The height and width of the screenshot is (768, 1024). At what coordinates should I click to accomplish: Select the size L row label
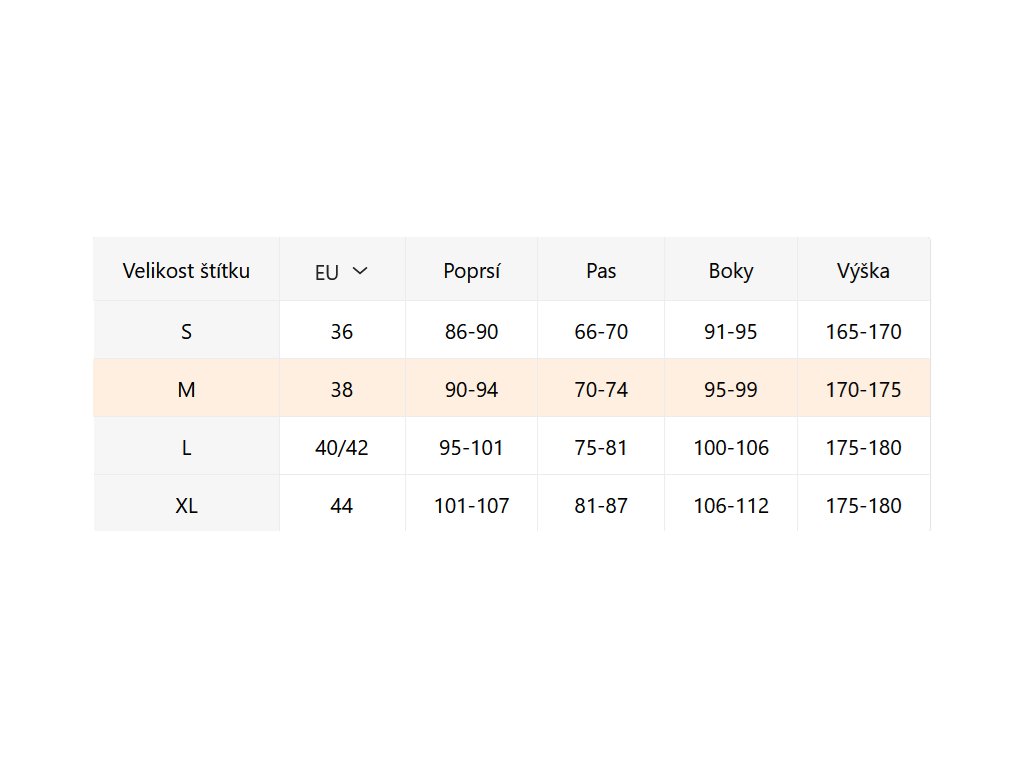[186, 448]
